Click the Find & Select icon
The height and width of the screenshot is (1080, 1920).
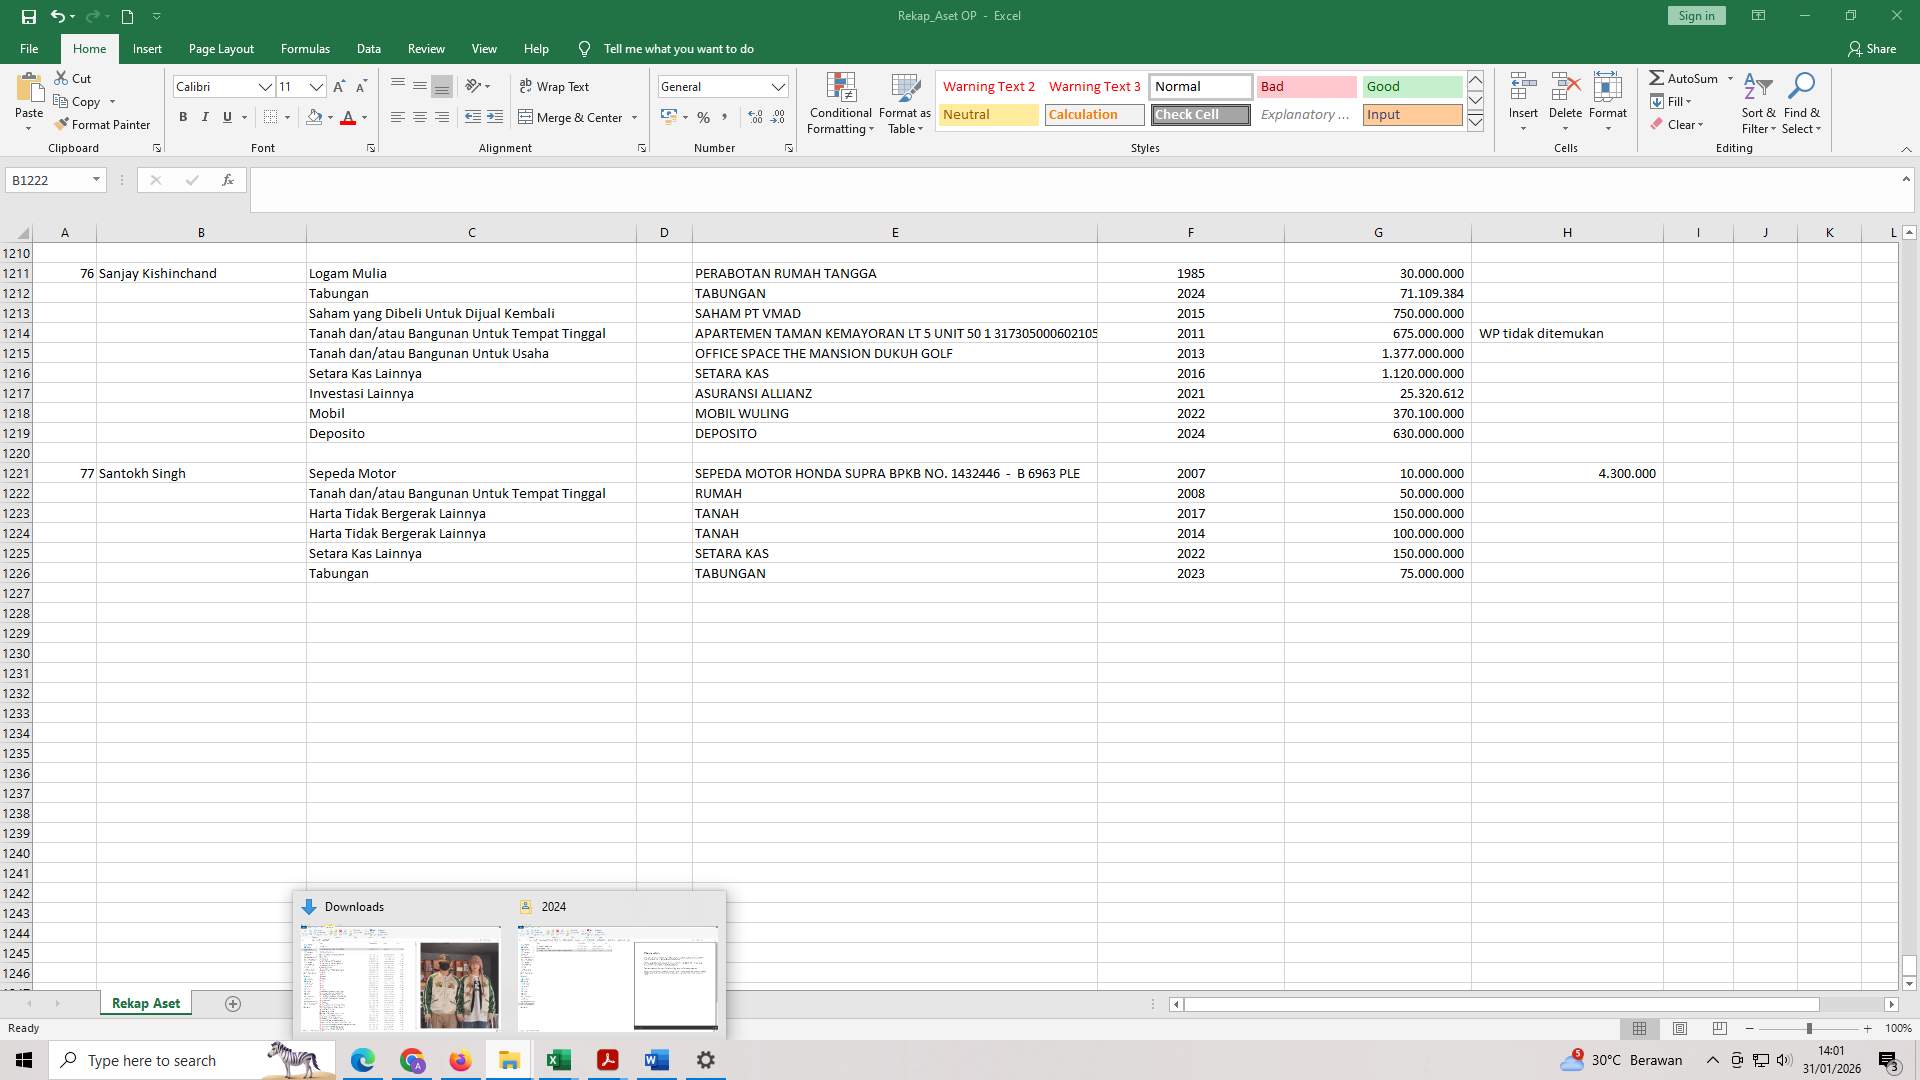pos(1802,103)
